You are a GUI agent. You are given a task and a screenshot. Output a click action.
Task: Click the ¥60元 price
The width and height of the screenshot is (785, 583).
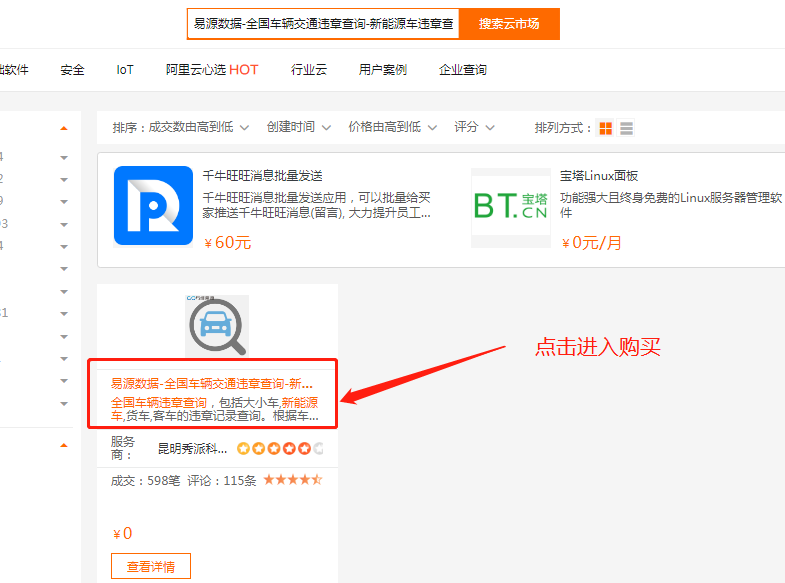point(227,243)
